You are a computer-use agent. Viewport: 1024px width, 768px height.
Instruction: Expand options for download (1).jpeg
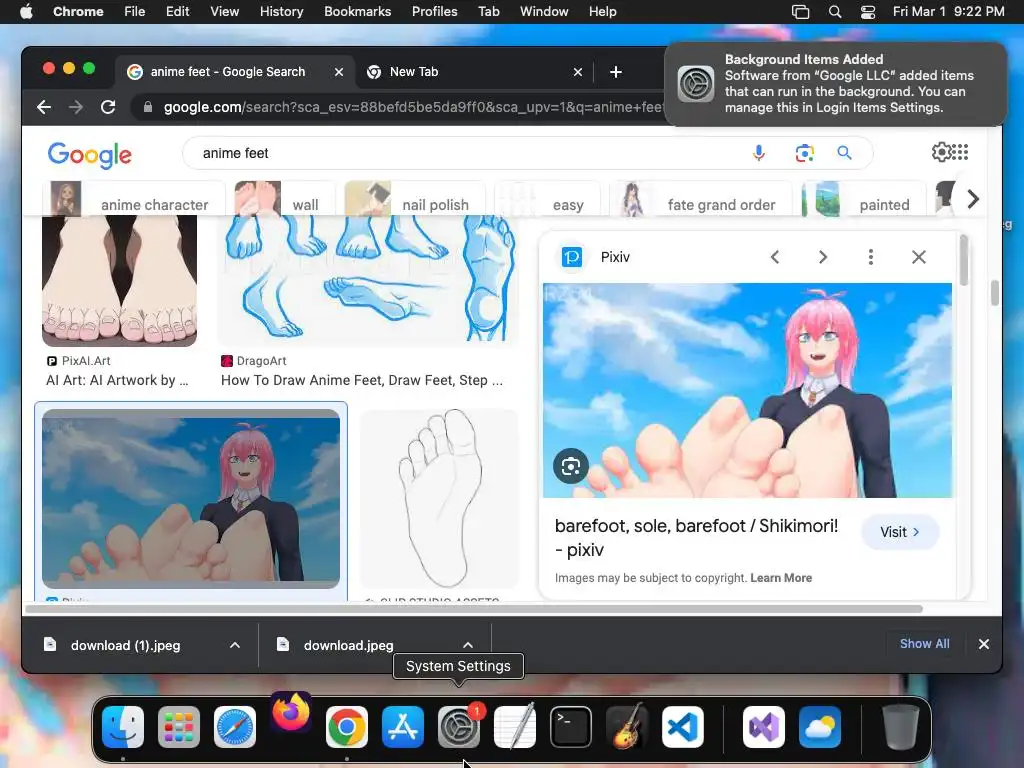[235, 645]
